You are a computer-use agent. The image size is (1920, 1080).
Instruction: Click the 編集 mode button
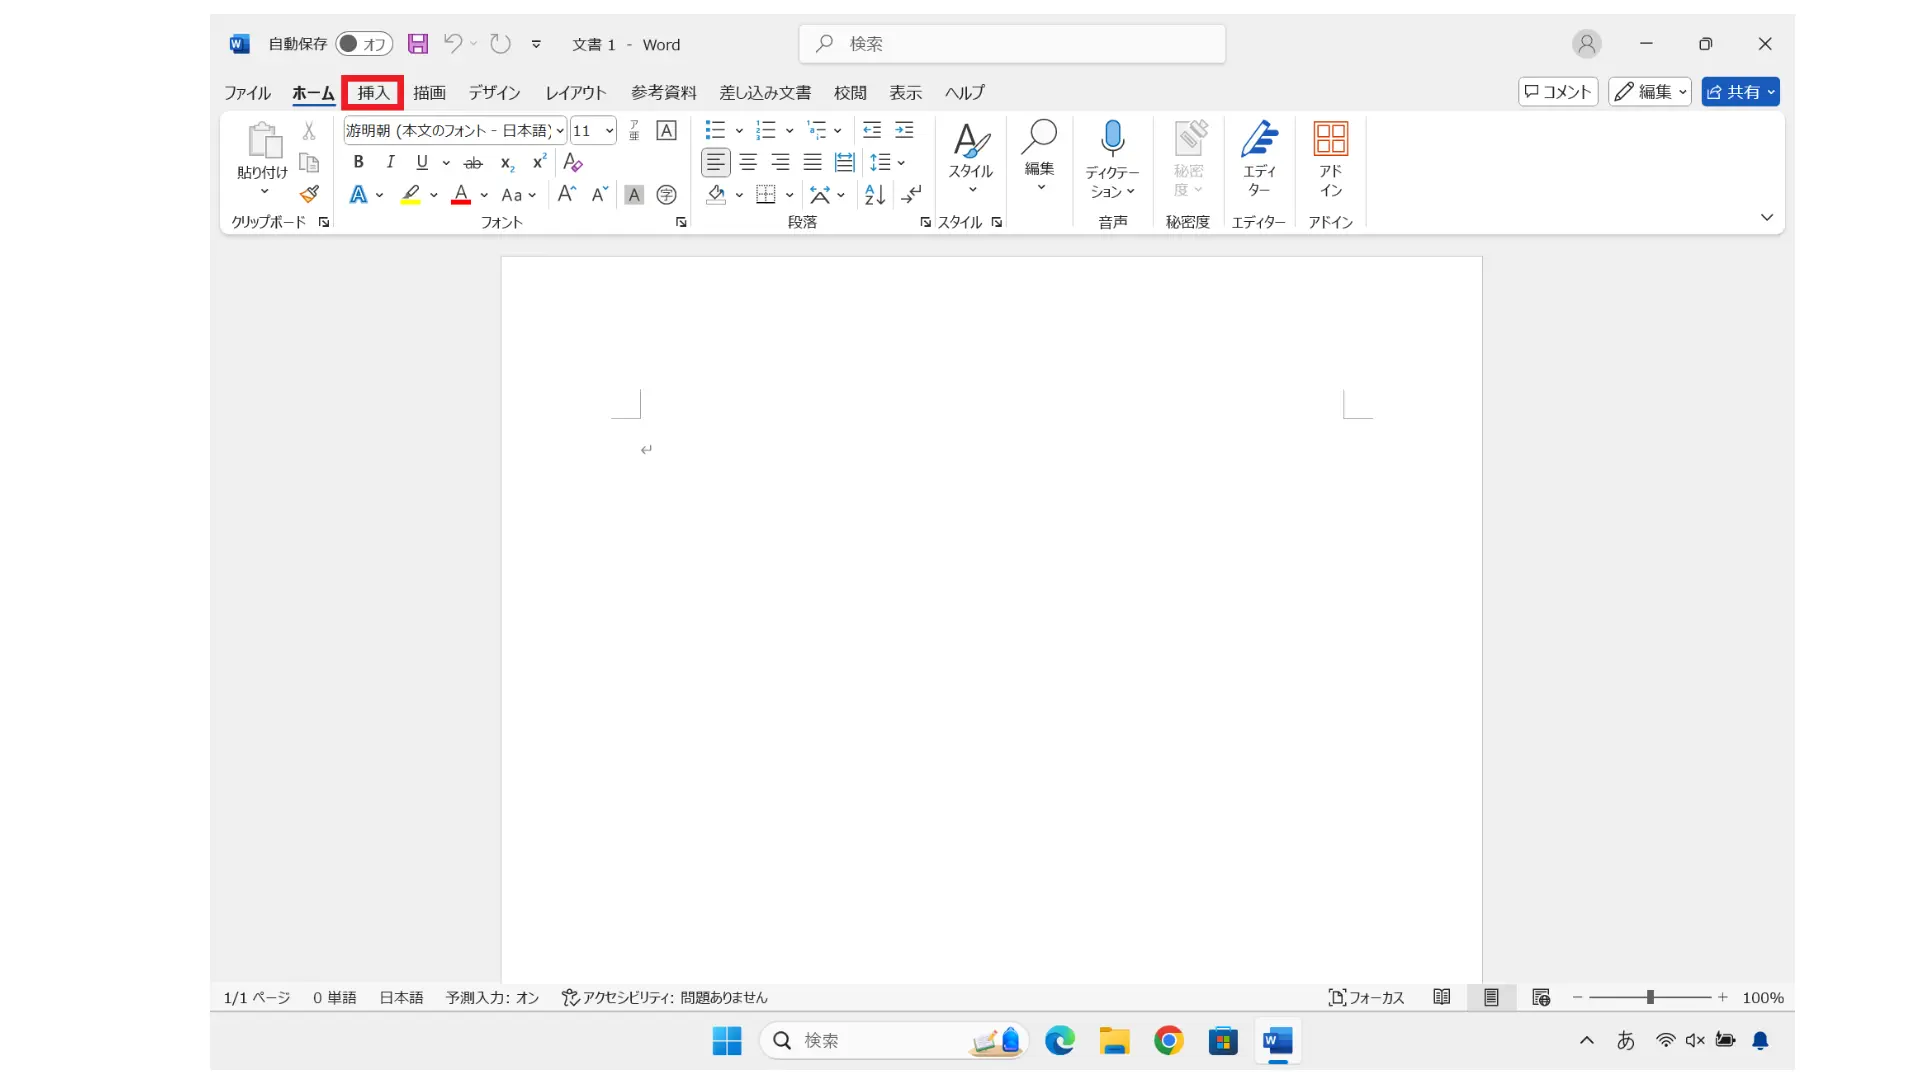pos(1650,92)
